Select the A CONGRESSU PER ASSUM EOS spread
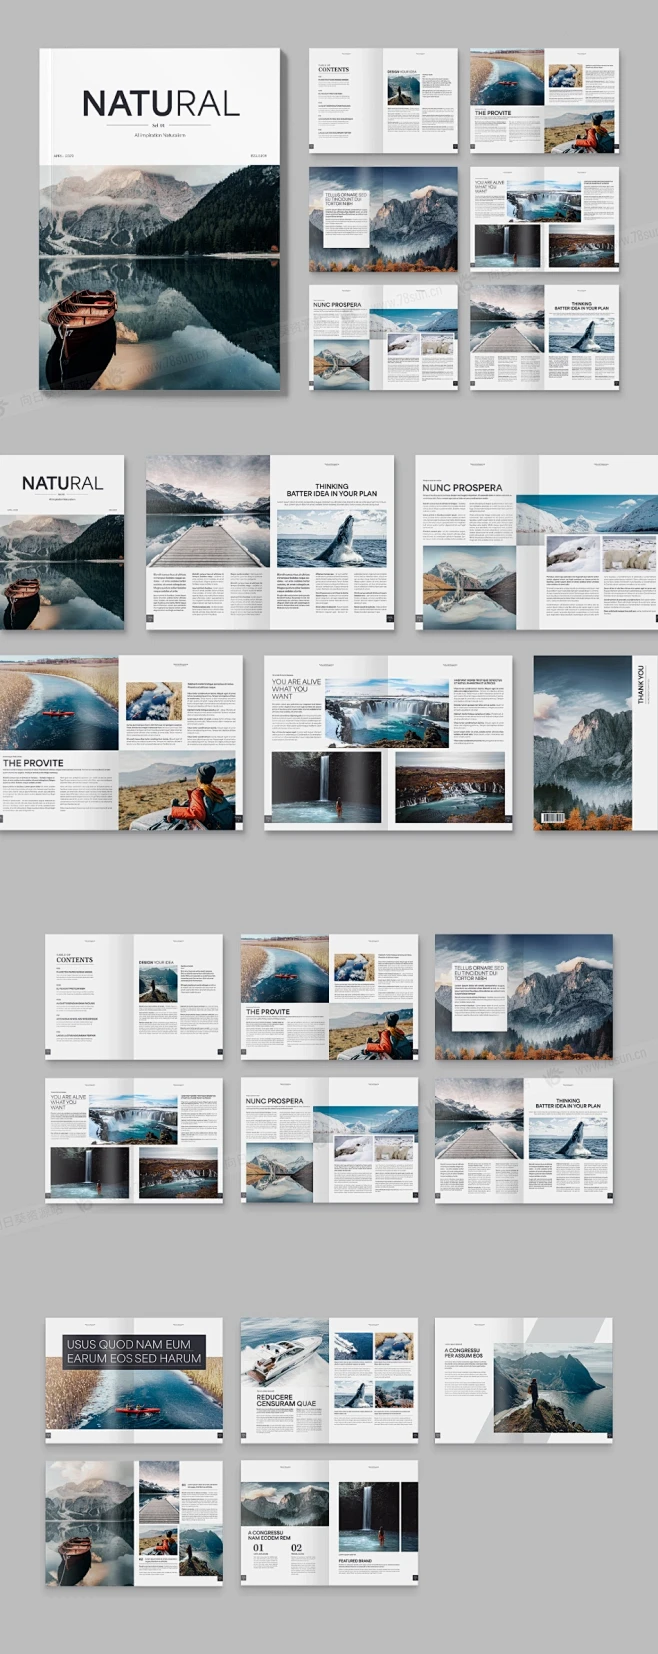 523,1380
